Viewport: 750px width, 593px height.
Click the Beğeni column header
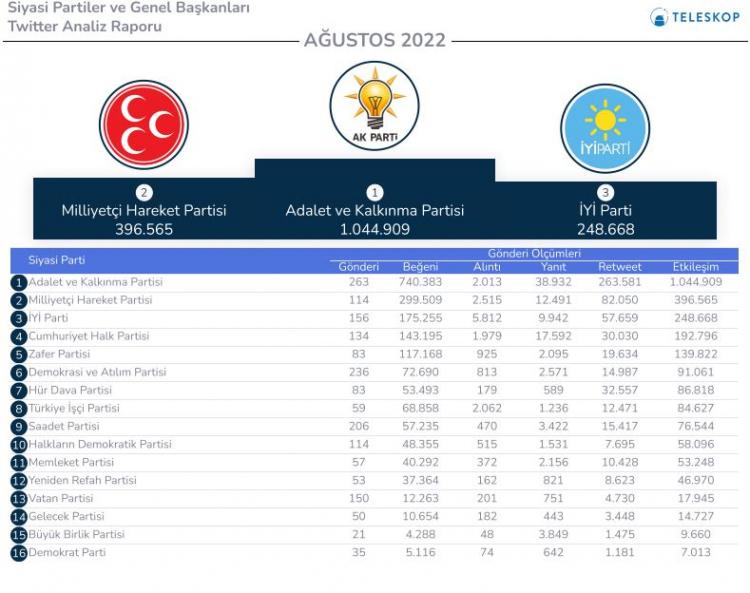[x=420, y=267]
